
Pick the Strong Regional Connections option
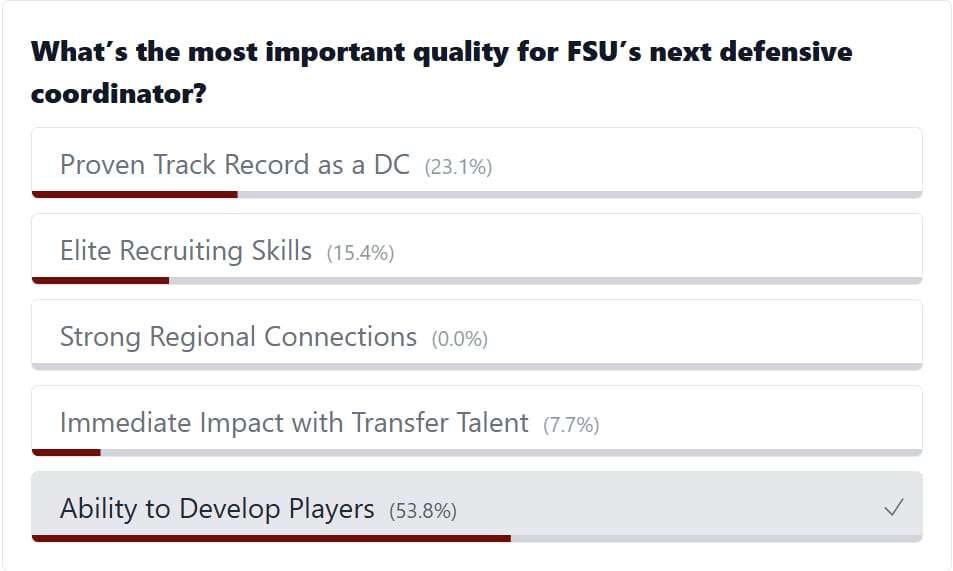tap(476, 334)
